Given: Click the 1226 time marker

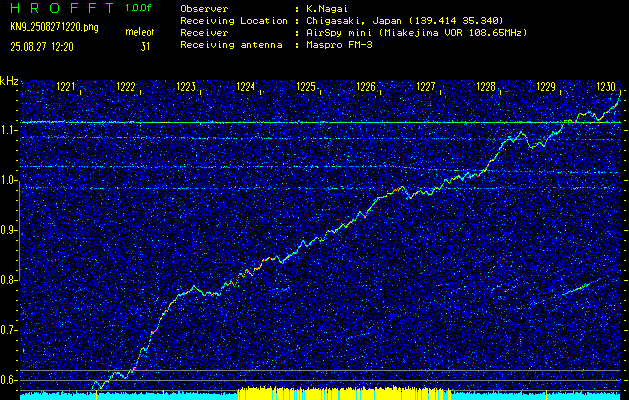Looking at the screenshot, I should point(366,86).
